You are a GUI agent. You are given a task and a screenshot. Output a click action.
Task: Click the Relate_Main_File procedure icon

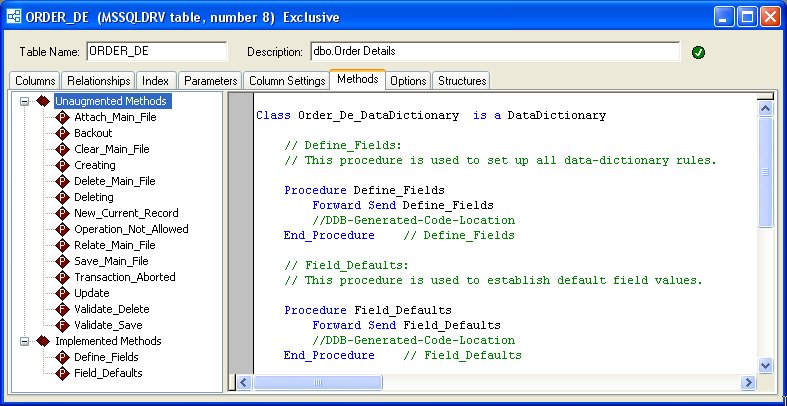[62, 245]
